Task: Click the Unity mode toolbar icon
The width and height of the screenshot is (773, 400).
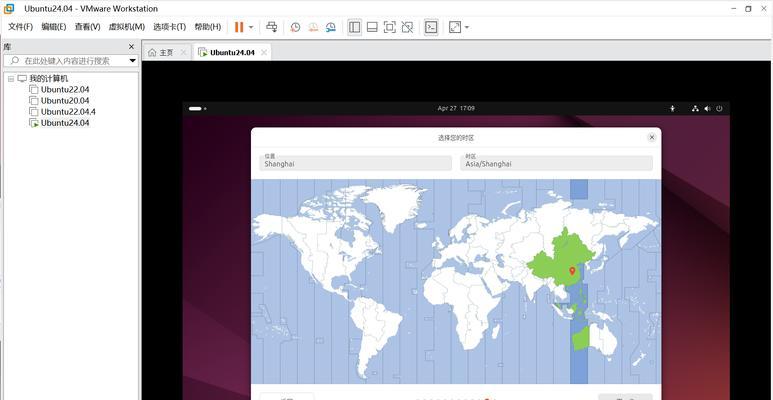Action: click(407, 27)
